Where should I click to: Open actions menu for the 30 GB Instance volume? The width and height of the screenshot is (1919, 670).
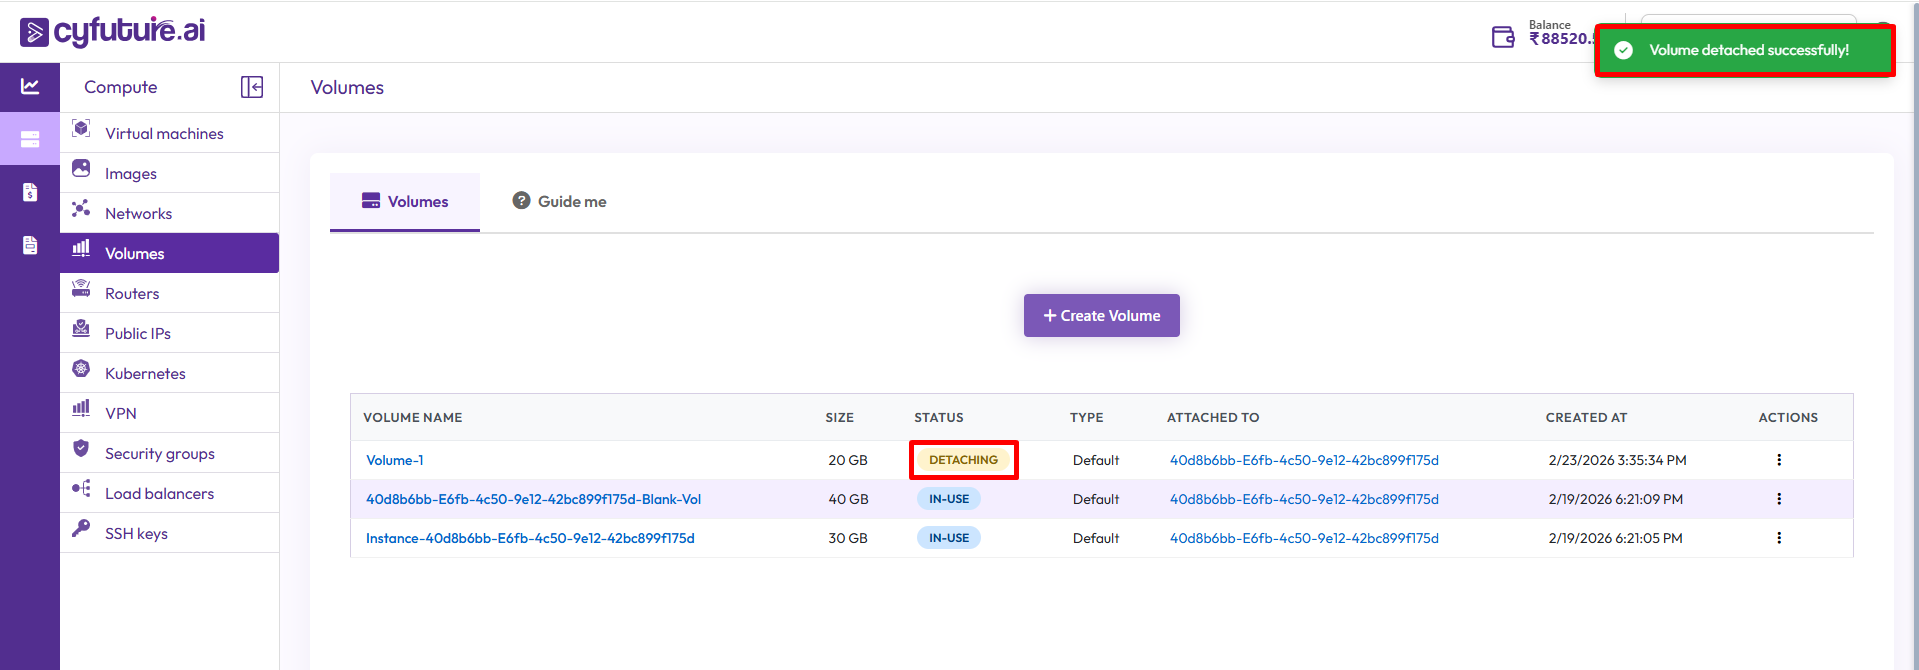coord(1778,538)
